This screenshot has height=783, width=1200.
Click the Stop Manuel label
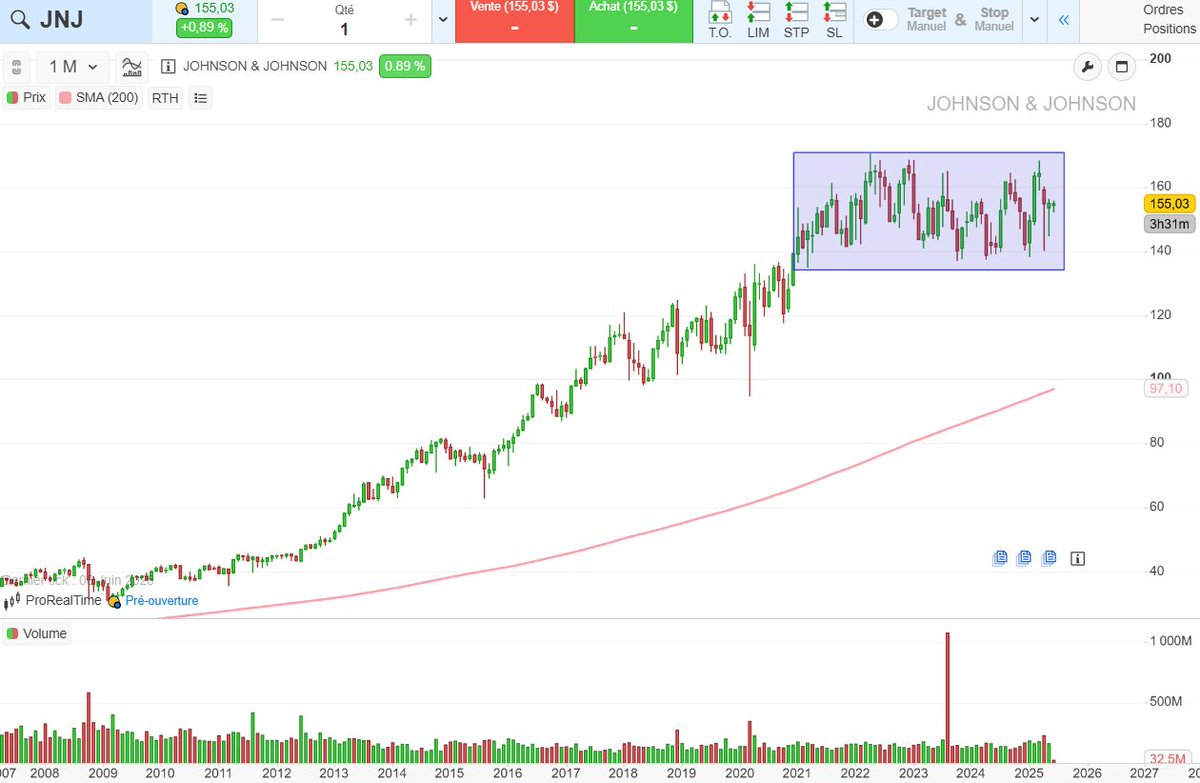click(994, 20)
